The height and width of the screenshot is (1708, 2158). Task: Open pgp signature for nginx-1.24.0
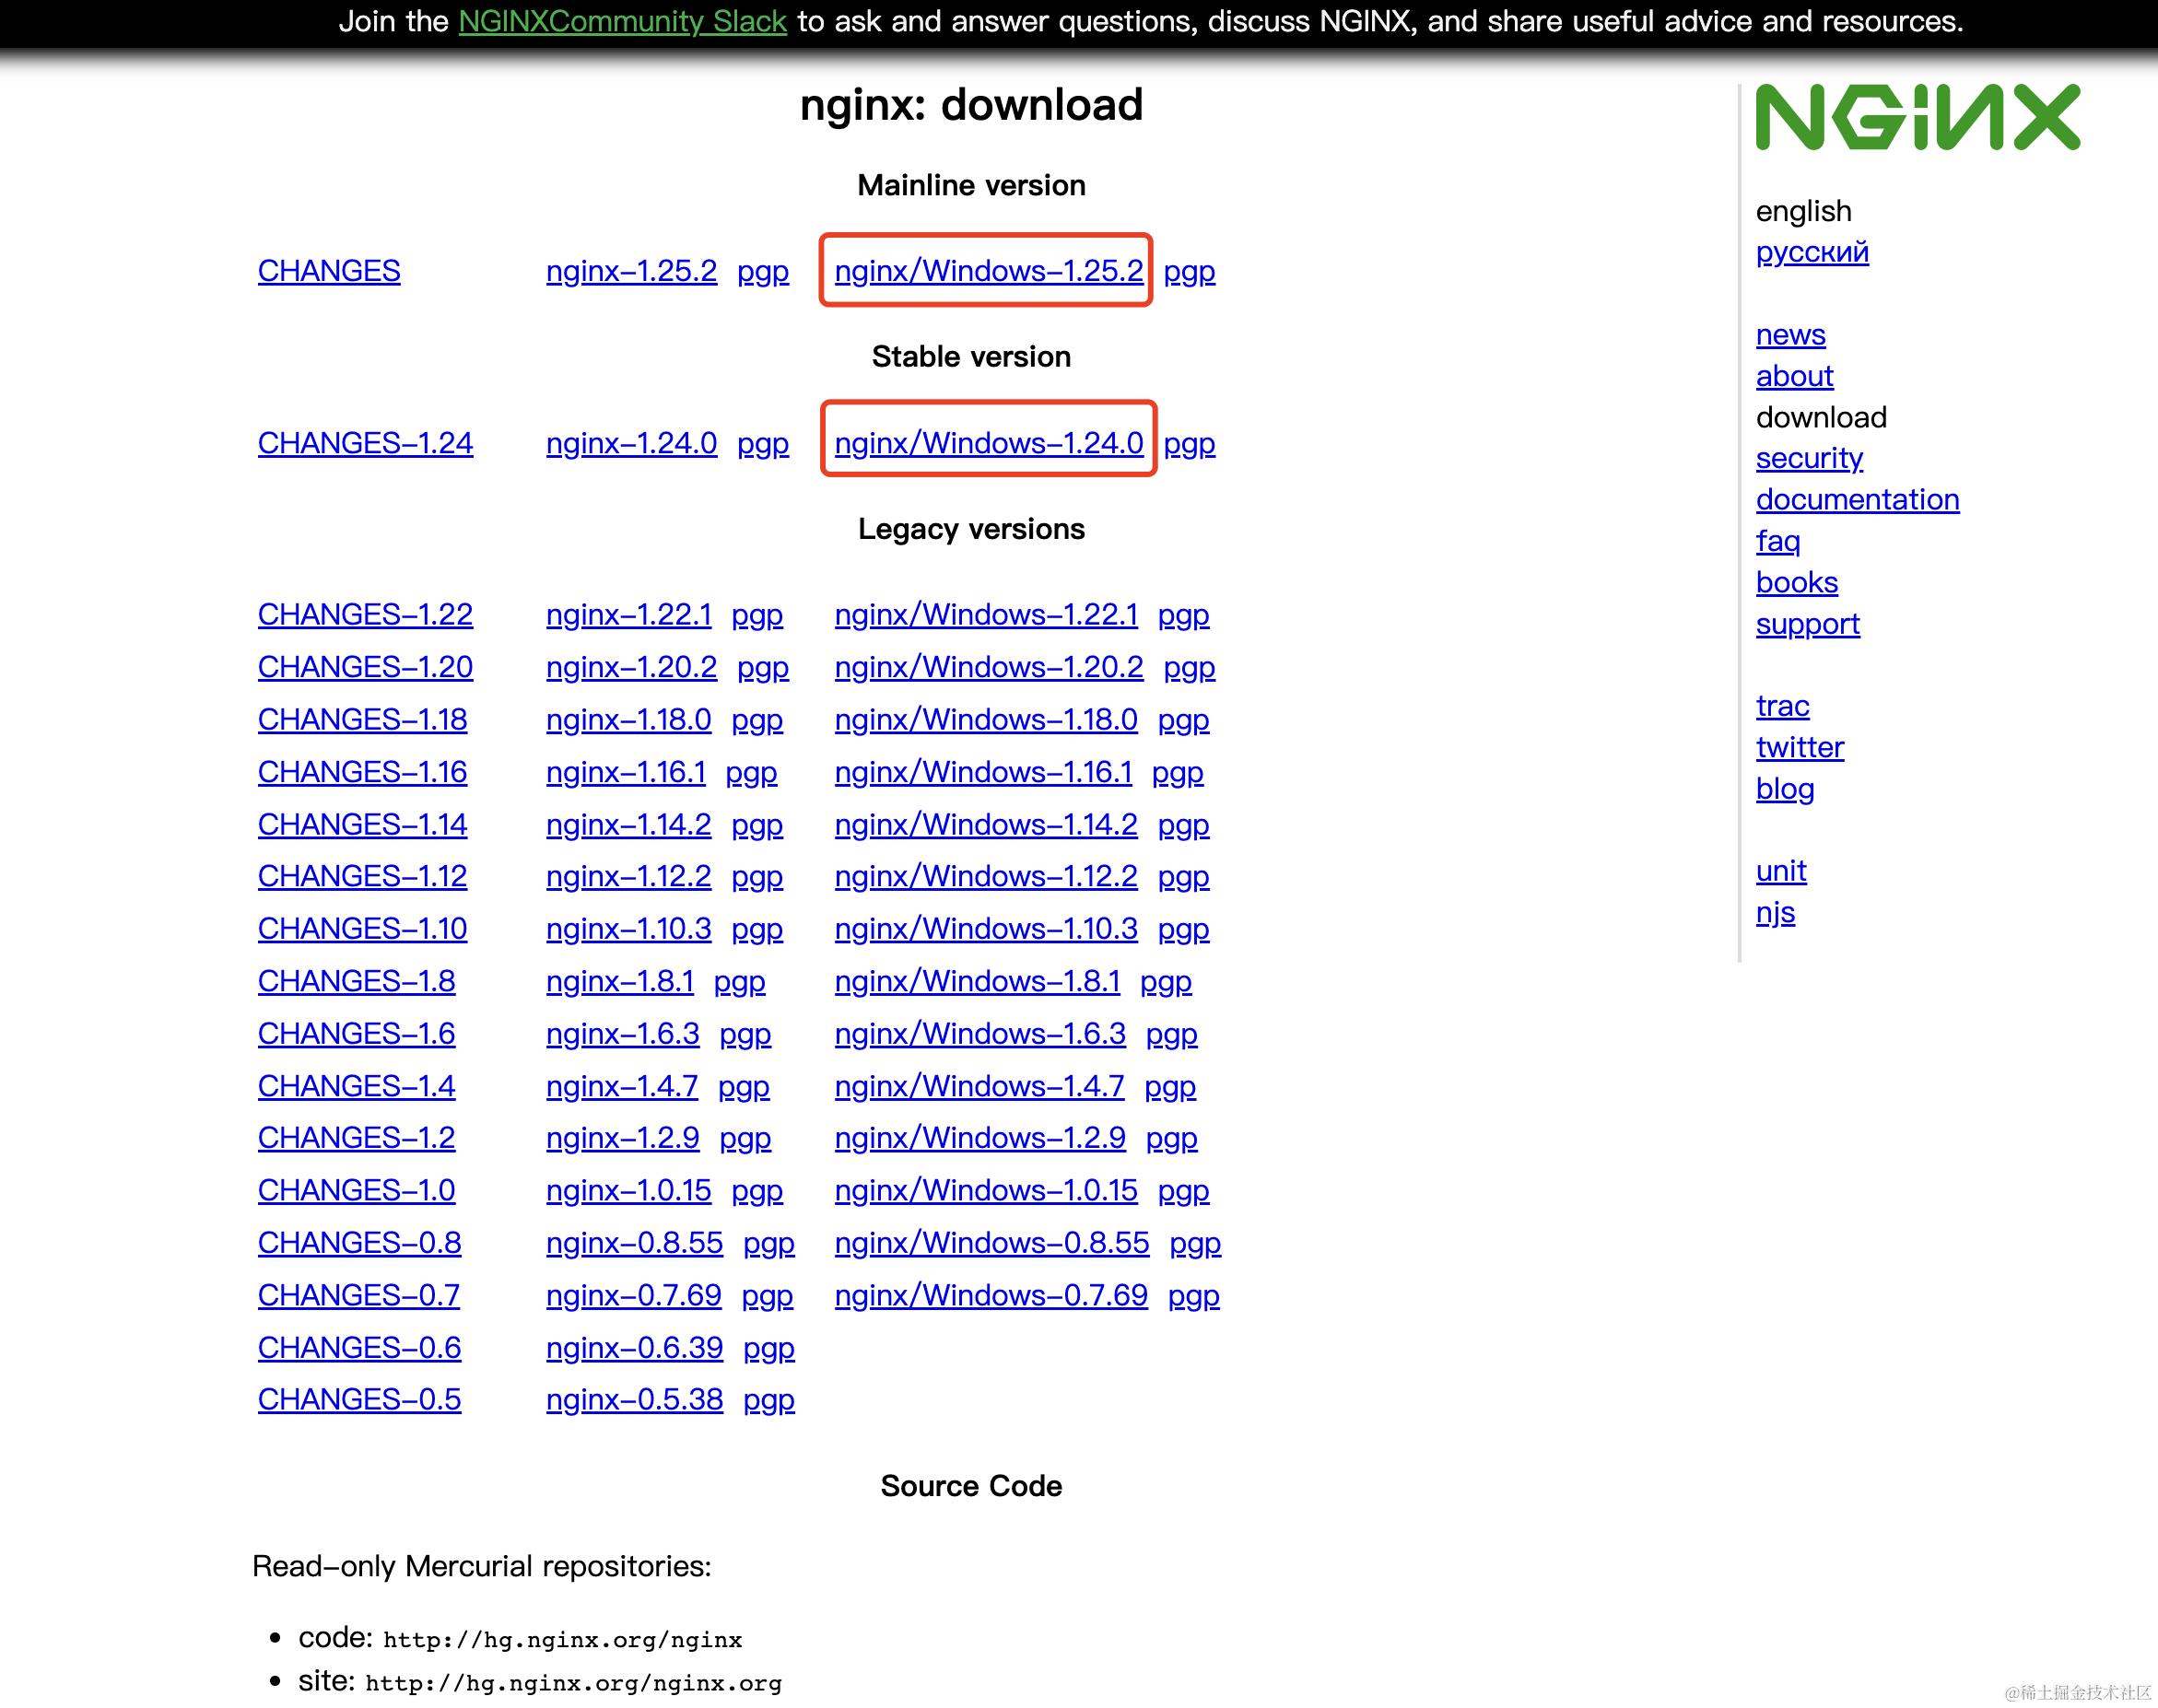click(762, 443)
